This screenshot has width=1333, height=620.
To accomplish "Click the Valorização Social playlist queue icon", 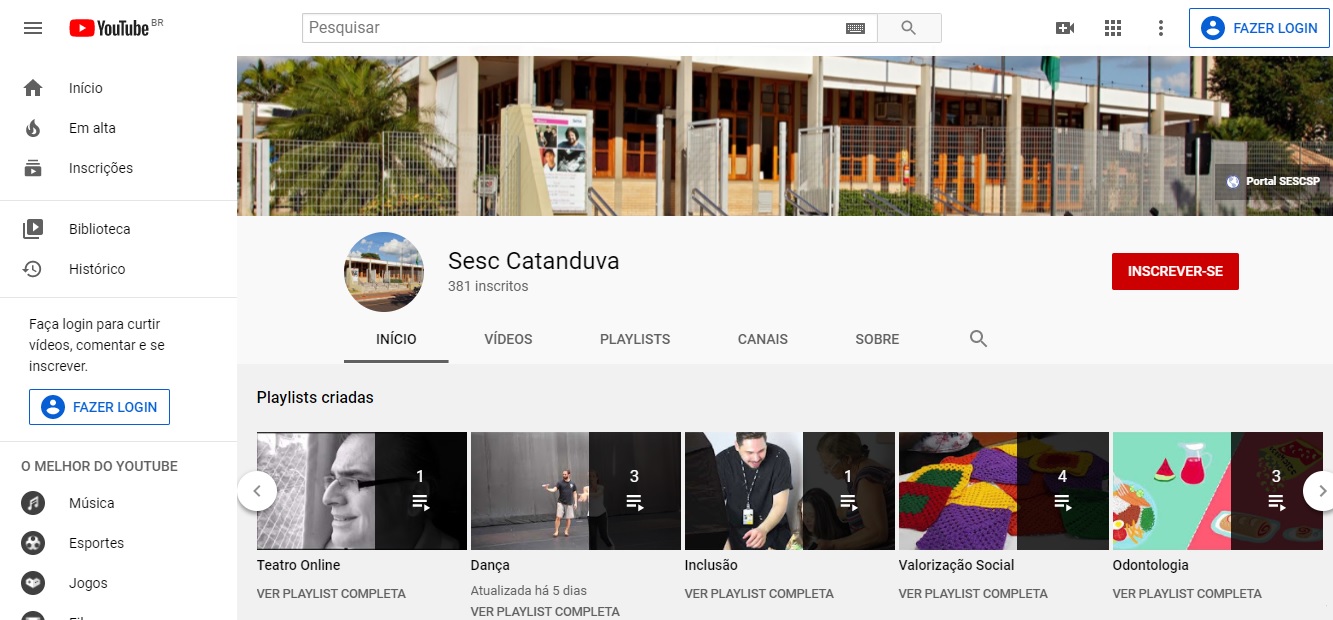I will tap(1063, 502).
